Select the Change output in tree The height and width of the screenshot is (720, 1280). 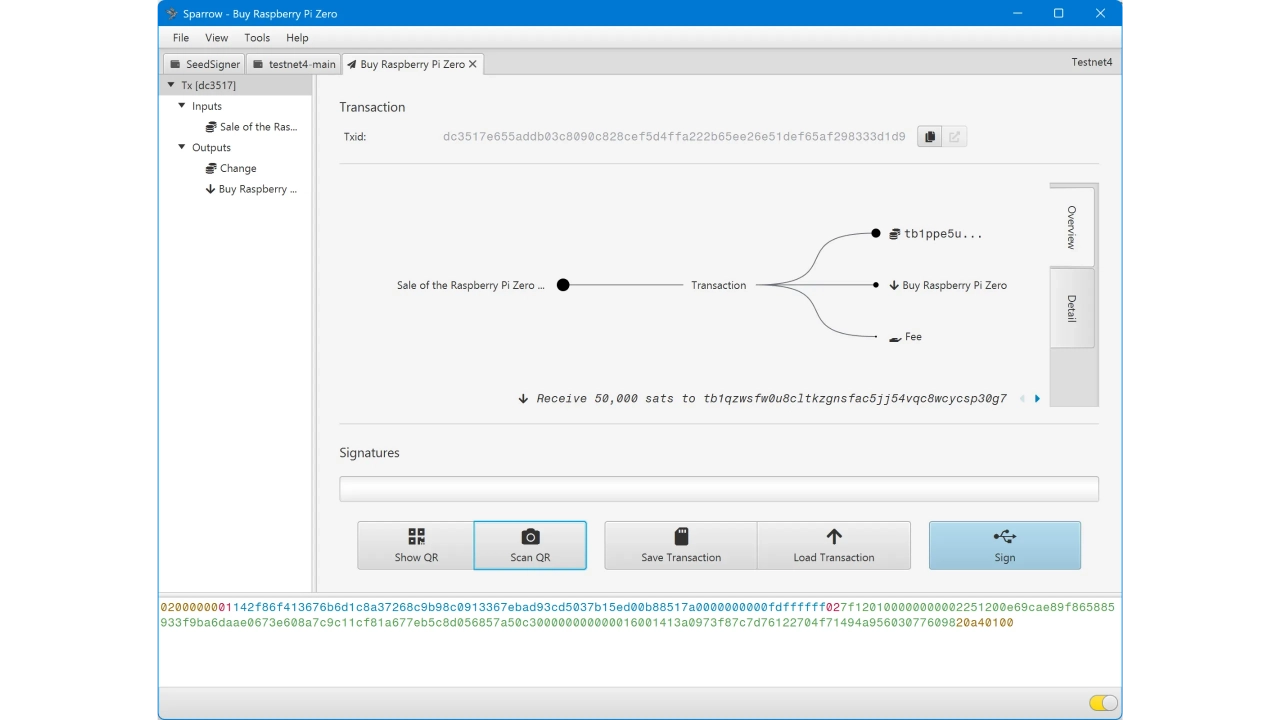click(x=238, y=168)
